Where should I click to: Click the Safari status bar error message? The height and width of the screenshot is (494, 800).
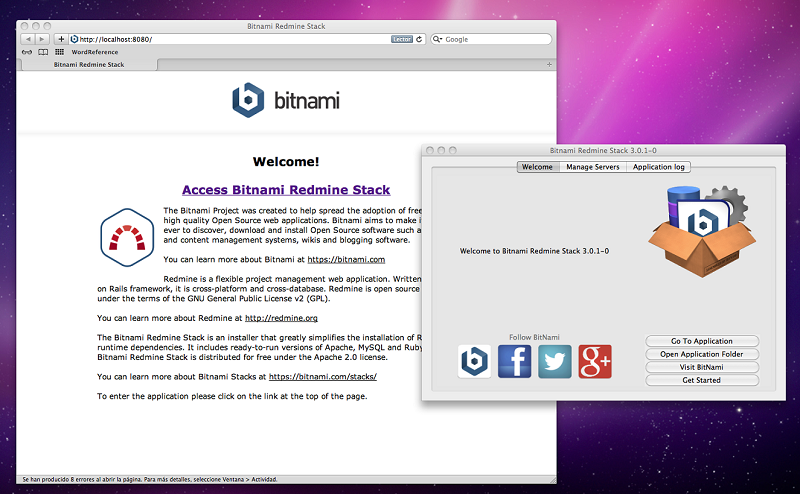coord(150,480)
